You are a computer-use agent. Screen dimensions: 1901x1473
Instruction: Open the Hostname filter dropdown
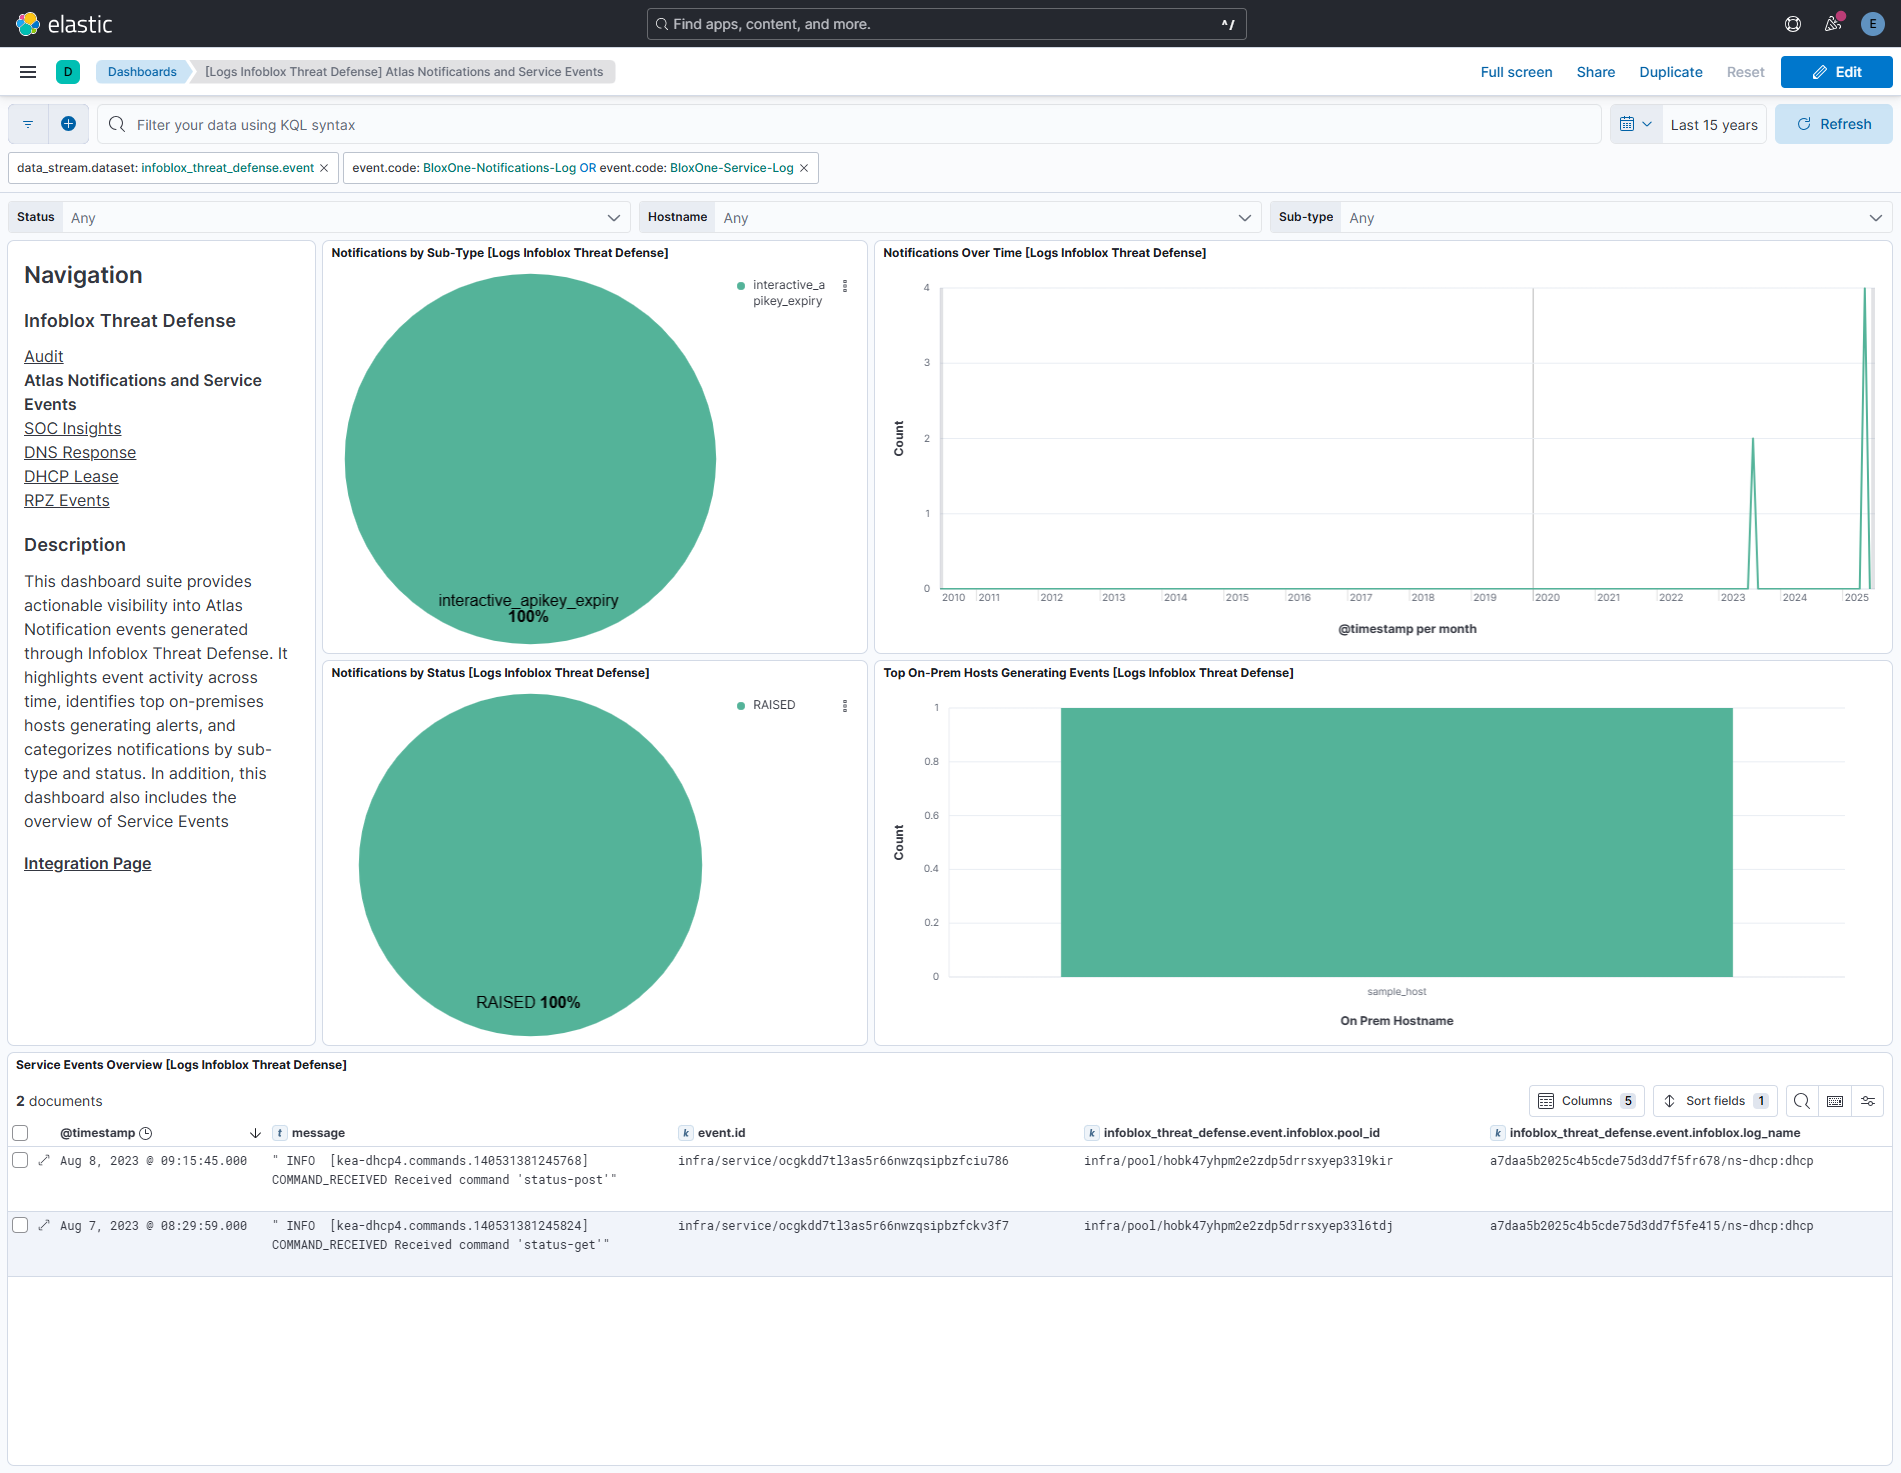click(x=988, y=217)
